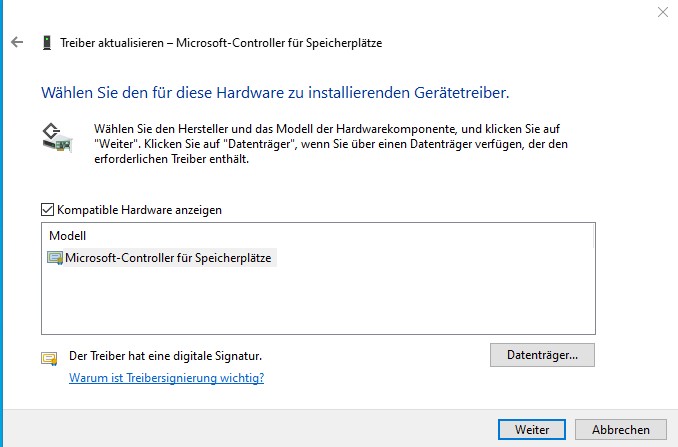Open the Datenträger... browse button
The image size is (678, 447).
point(542,355)
